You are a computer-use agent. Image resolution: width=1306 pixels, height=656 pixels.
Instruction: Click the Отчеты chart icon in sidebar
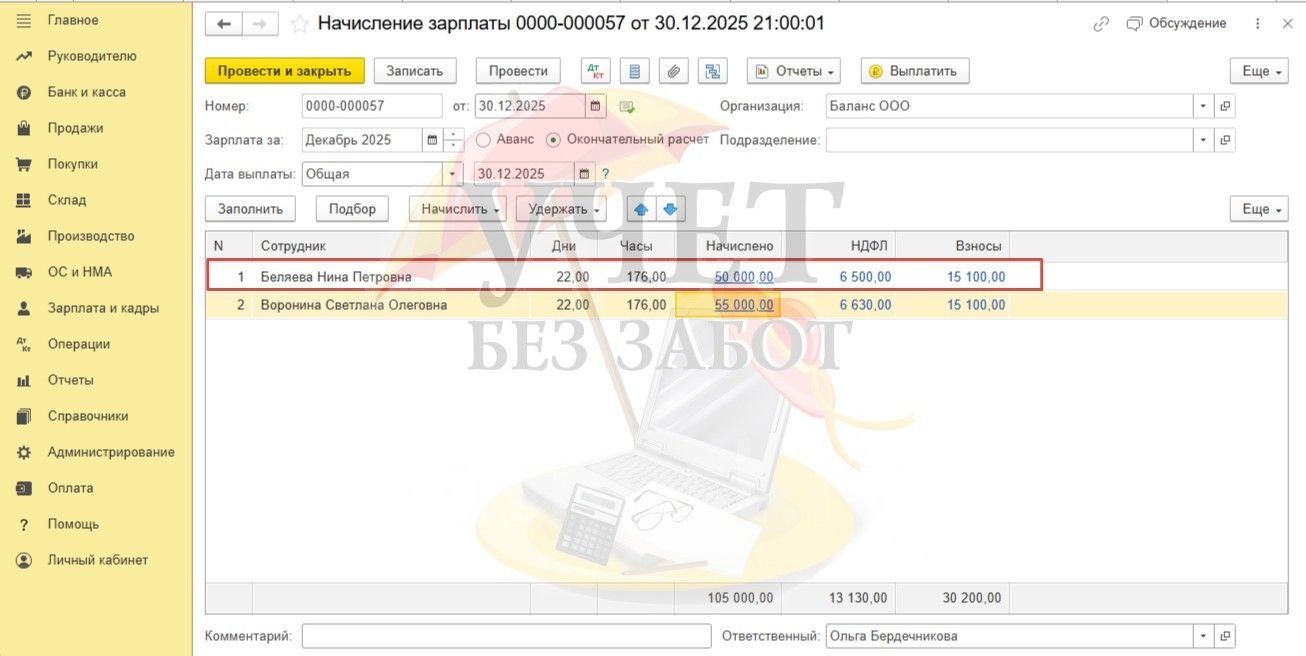(24, 380)
